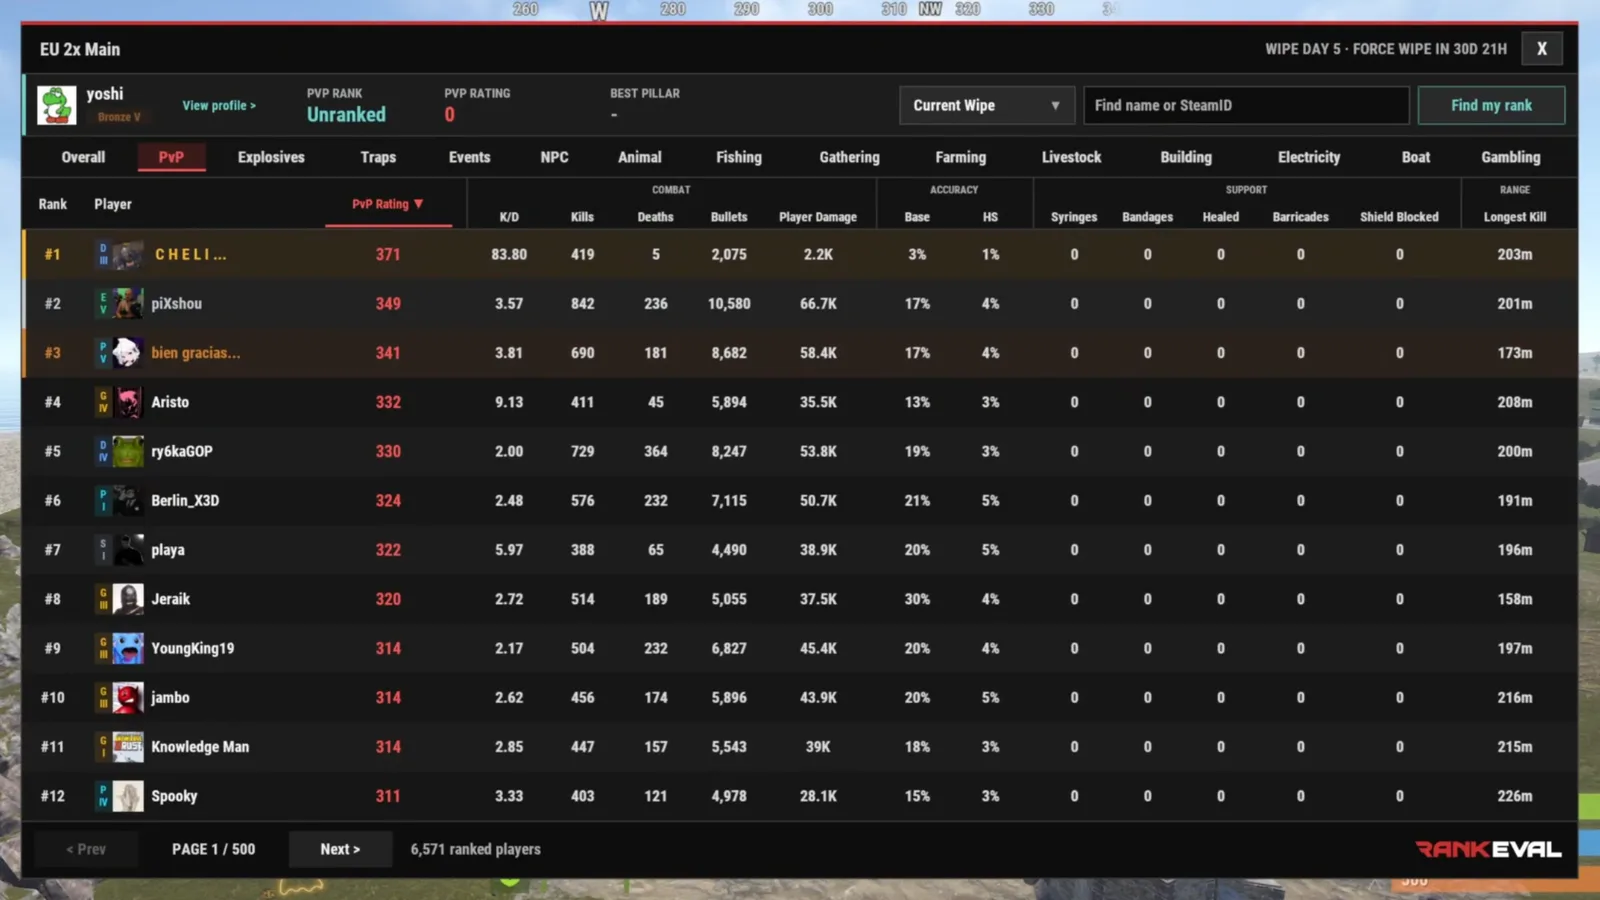Click the avatar of player piXshou
Image resolution: width=1600 pixels, height=900 pixels.
127,303
